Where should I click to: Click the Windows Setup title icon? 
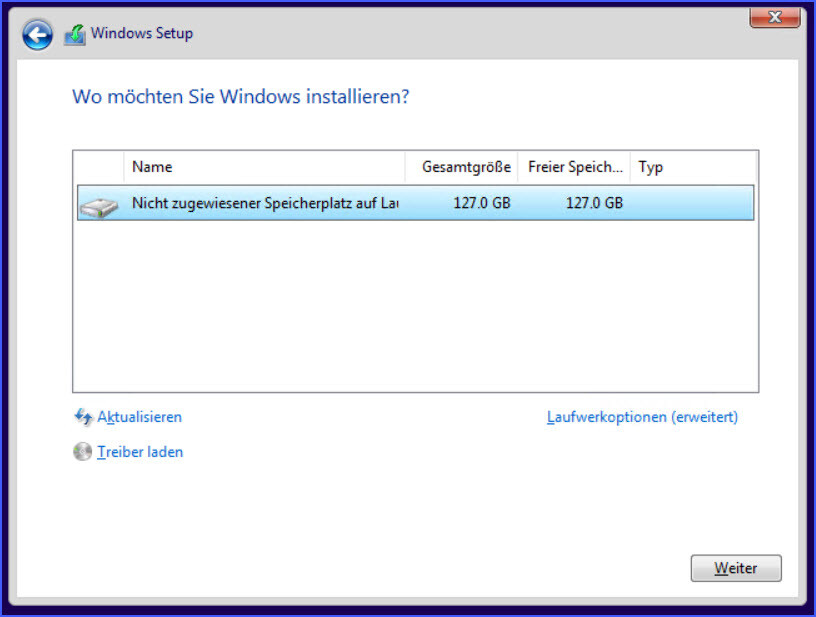75,35
